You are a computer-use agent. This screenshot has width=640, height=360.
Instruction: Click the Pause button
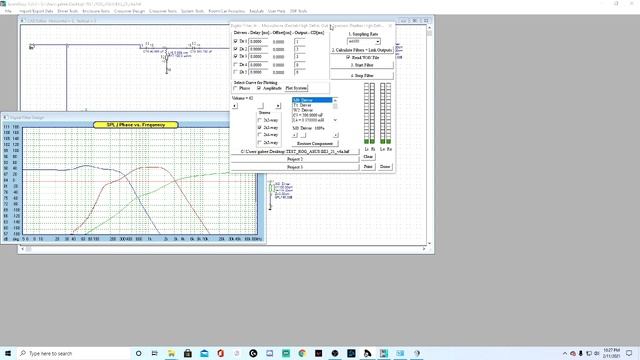pyautogui.click(x=368, y=167)
